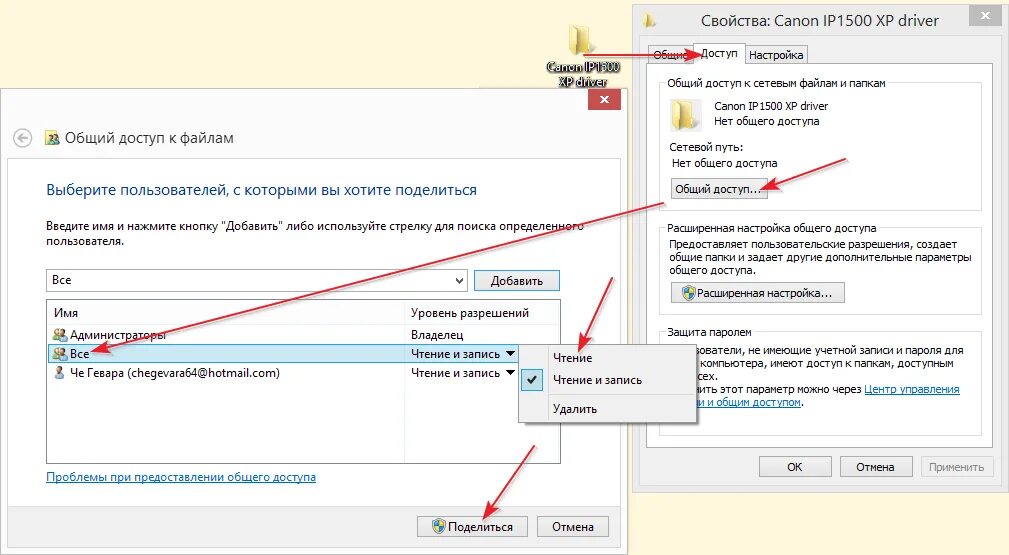Click 'Выберите пользователей' heading text
Viewport: 1009px width, 555px height.
click(261, 190)
